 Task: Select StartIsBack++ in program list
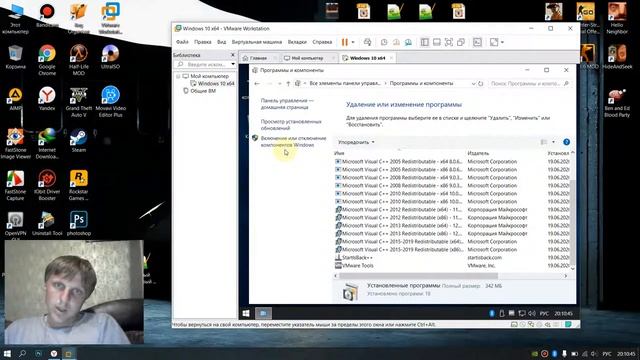pos(451,258)
